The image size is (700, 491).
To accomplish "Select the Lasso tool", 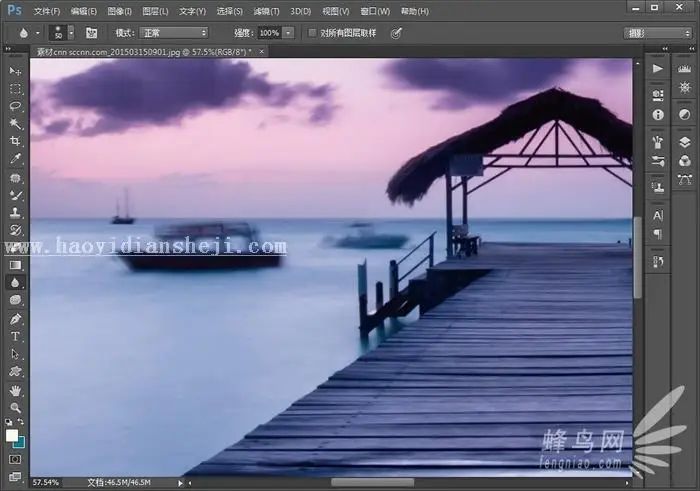I will coord(15,106).
